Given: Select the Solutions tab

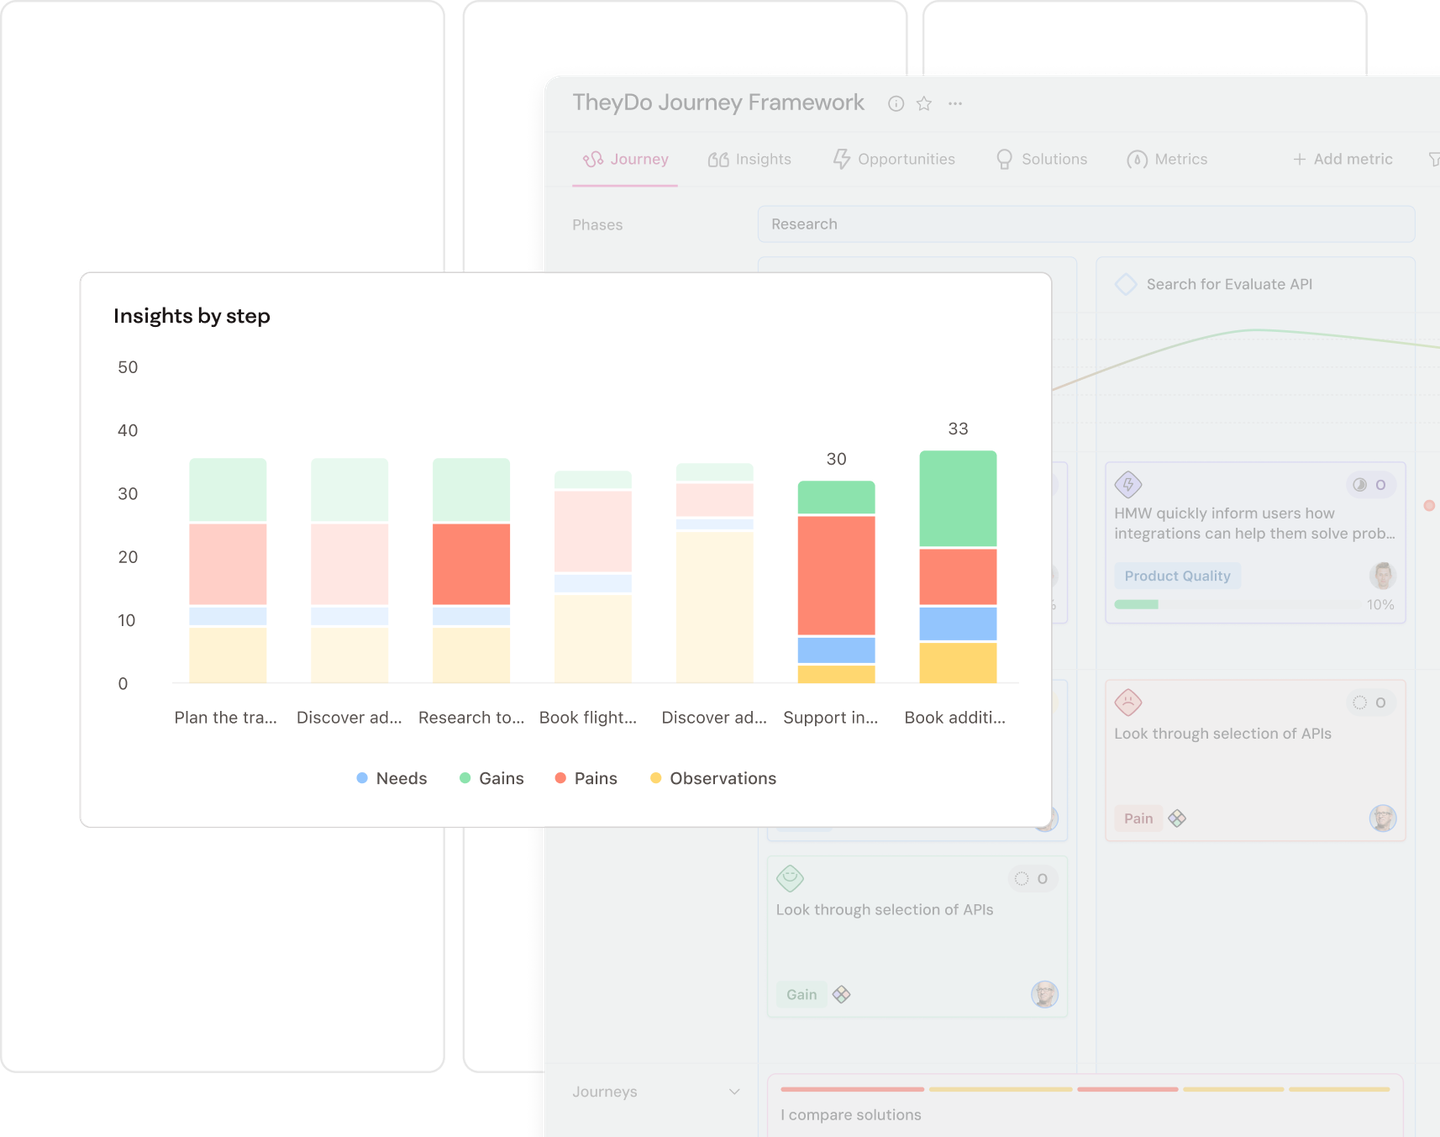Looking at the screenshot, I should (1041, 159).
